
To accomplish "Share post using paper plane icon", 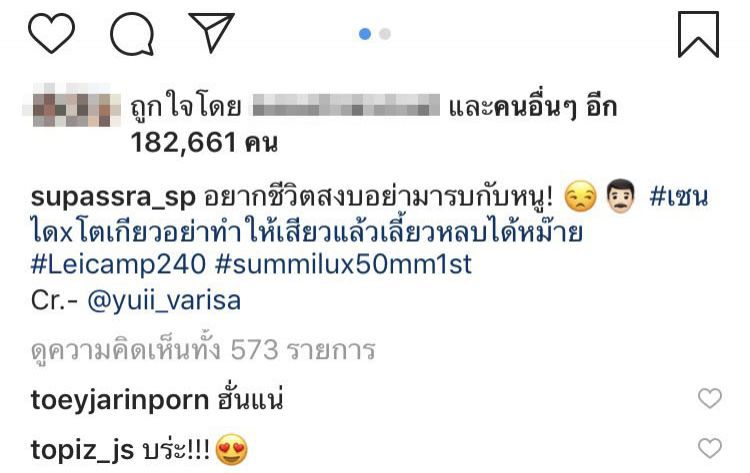I will 211,32.
